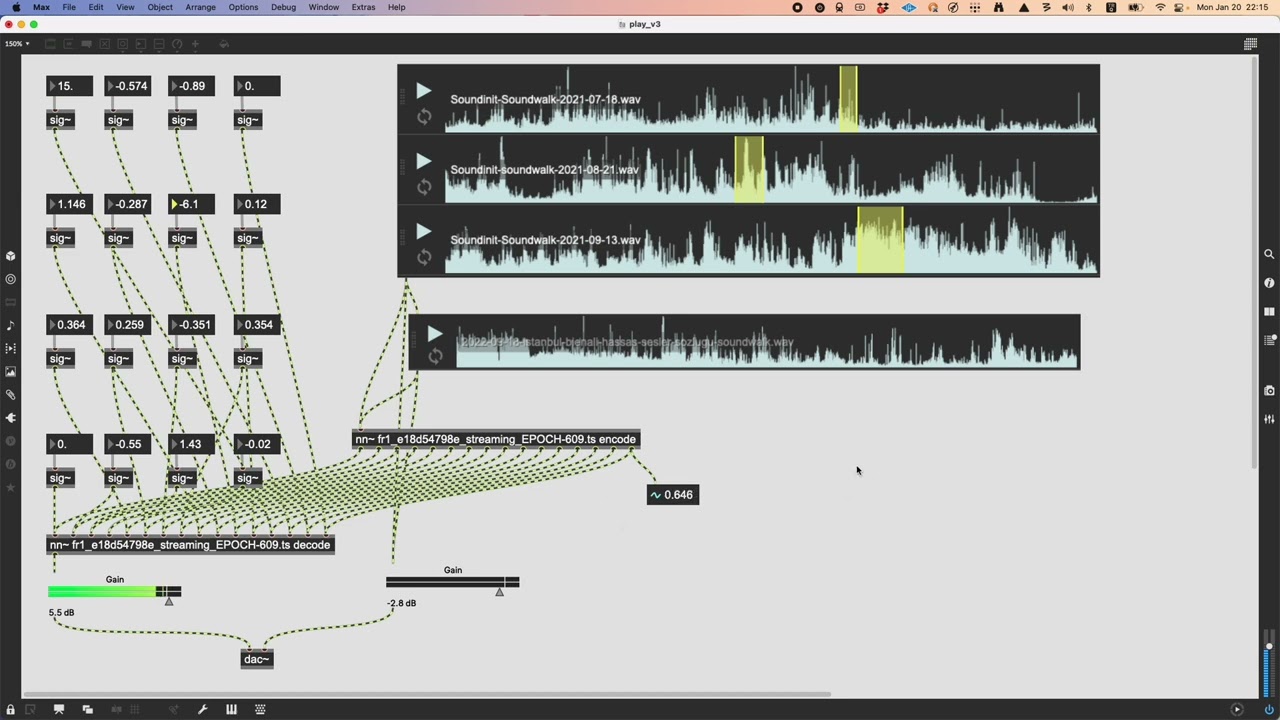The image size is (1280, 720).
Task: Toggle the audio power button at bottom right
Action: click(1269, 709)
